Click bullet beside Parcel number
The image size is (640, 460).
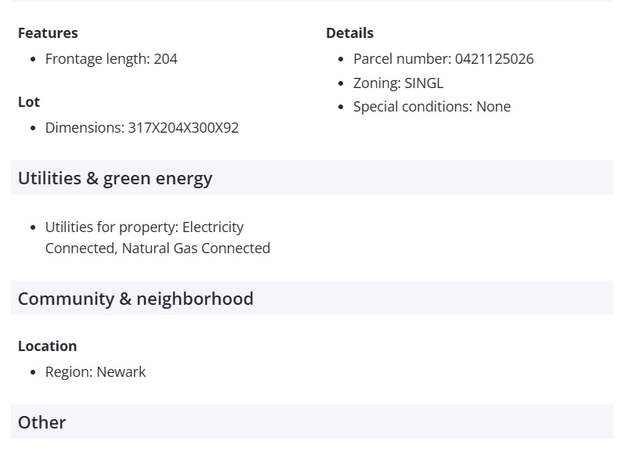point(341,60)
